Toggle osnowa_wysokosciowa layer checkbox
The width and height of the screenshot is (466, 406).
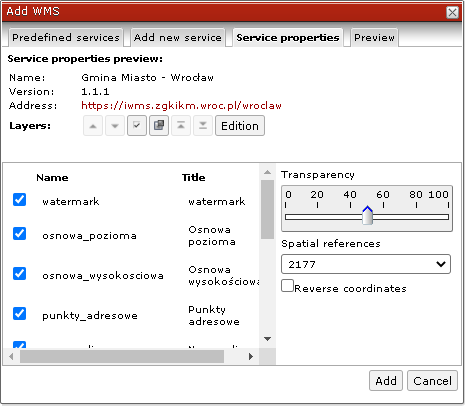20,274
